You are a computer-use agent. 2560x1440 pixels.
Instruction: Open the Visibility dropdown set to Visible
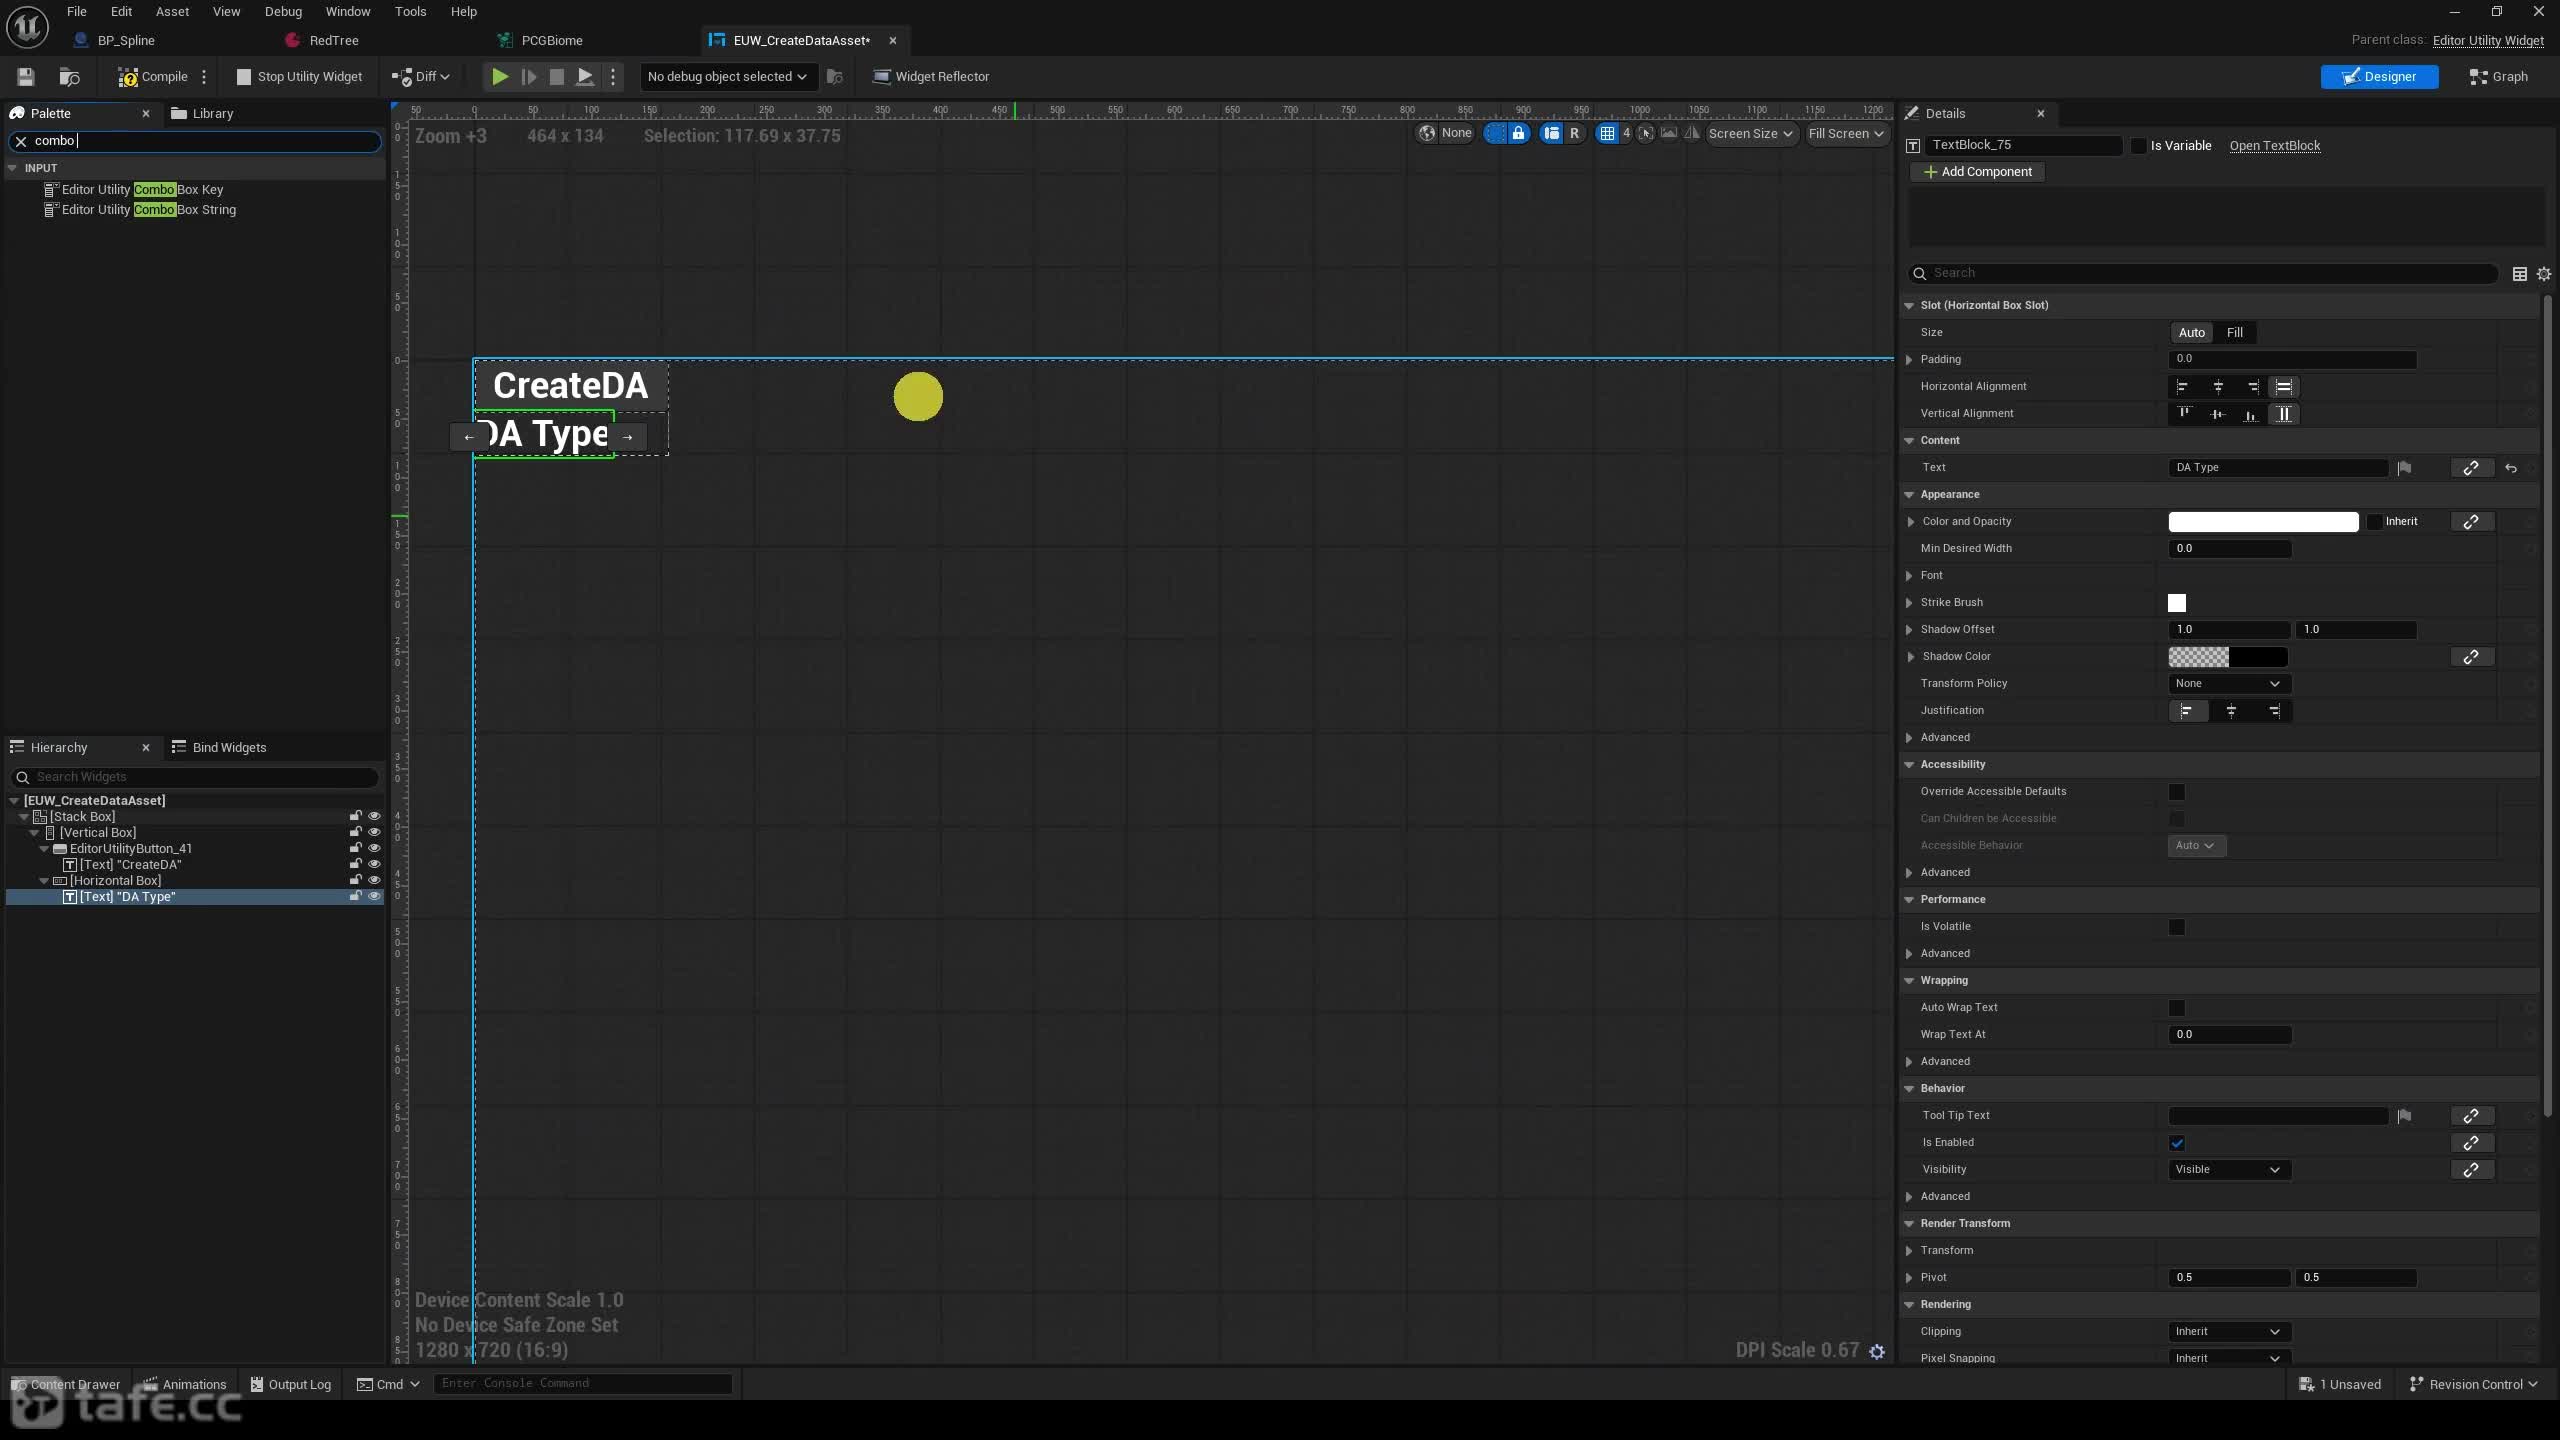[x=2226, y=1169]
